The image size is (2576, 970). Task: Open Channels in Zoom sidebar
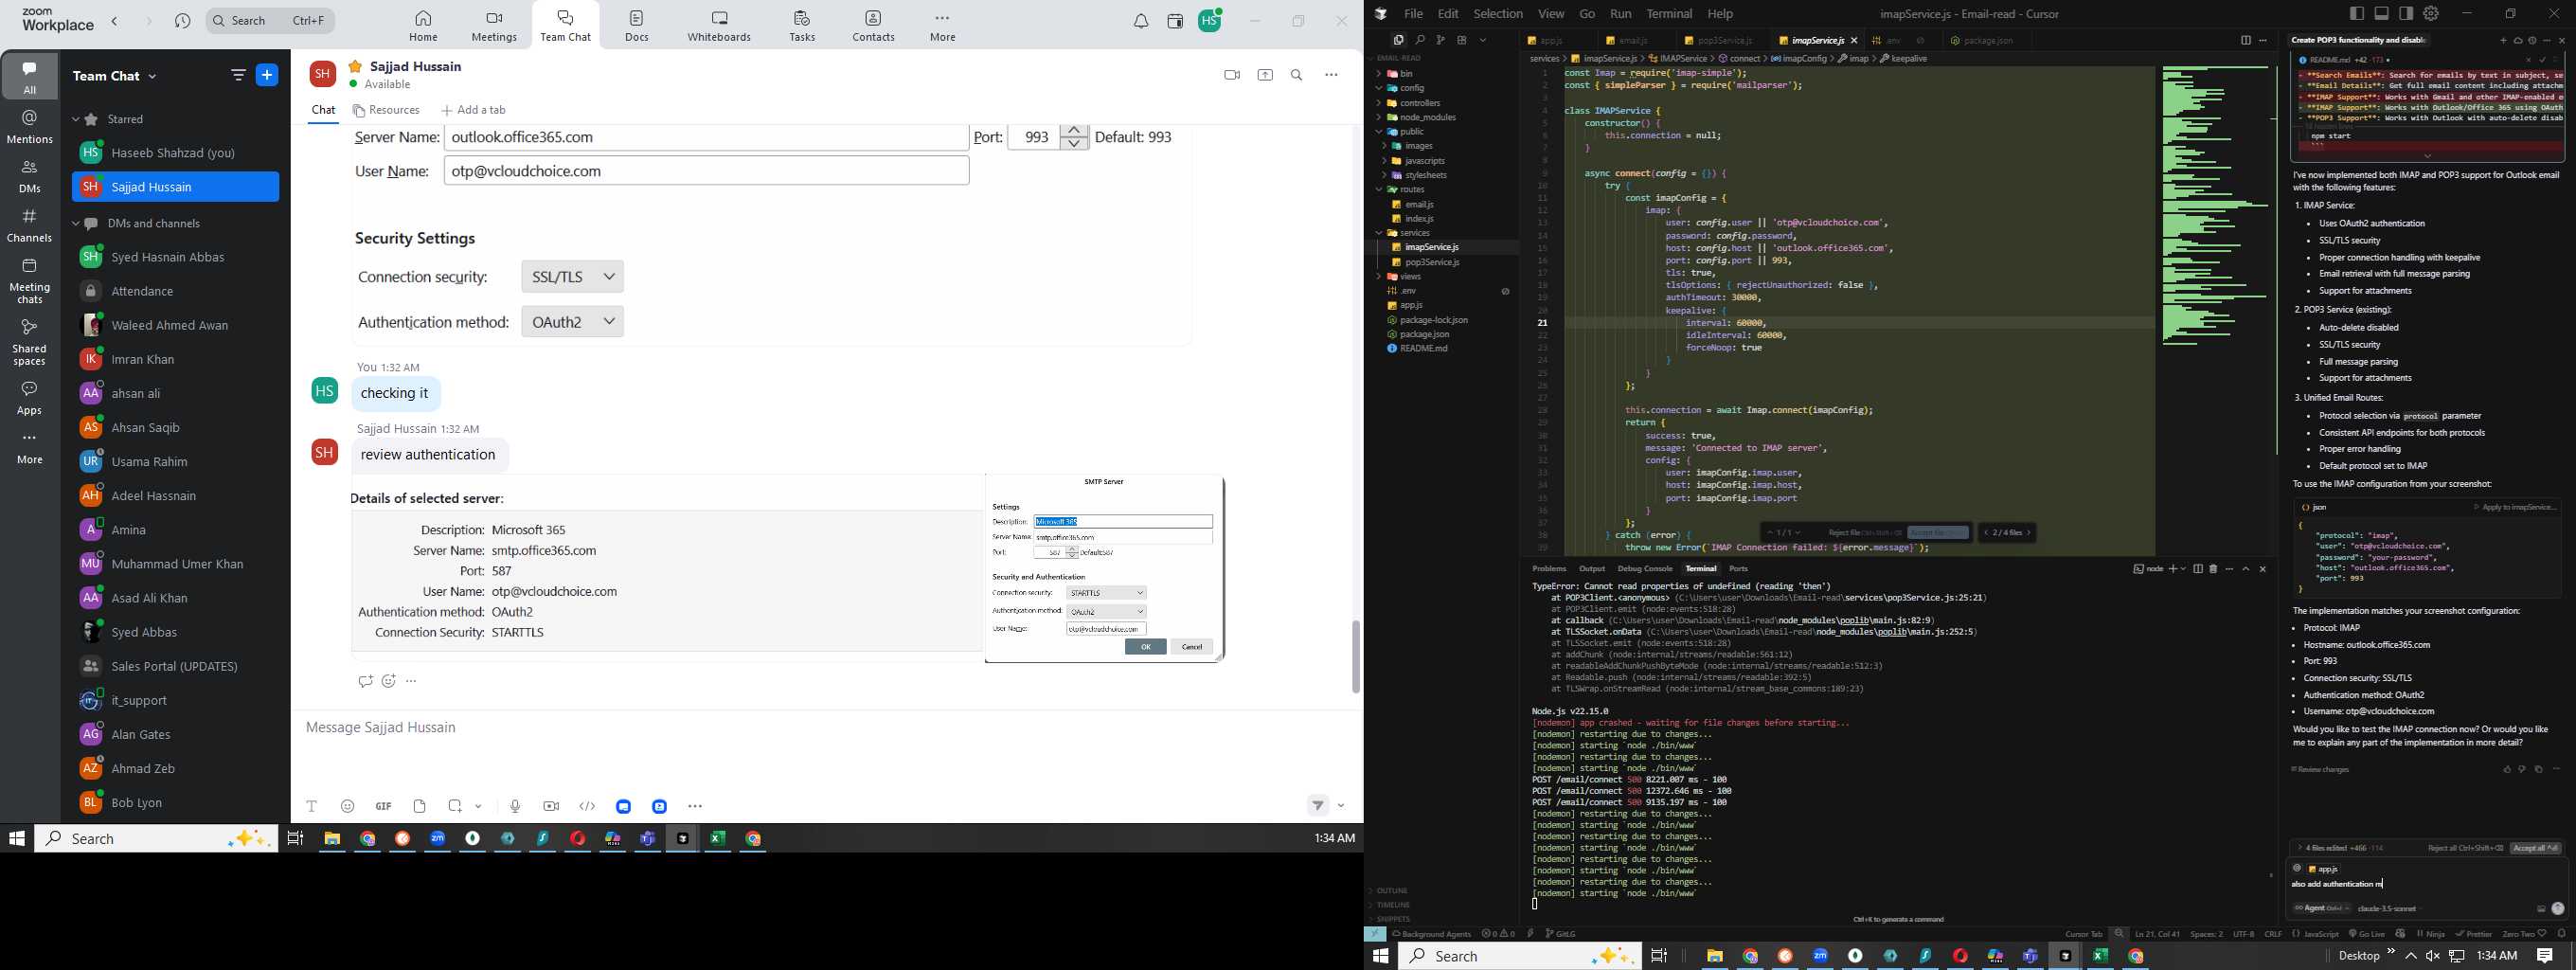point(29,225)
